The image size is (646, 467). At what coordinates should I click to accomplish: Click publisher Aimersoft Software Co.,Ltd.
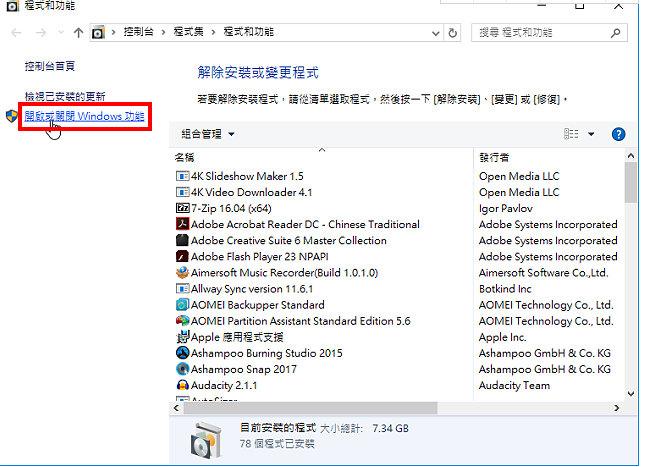(x=544, y=273)
